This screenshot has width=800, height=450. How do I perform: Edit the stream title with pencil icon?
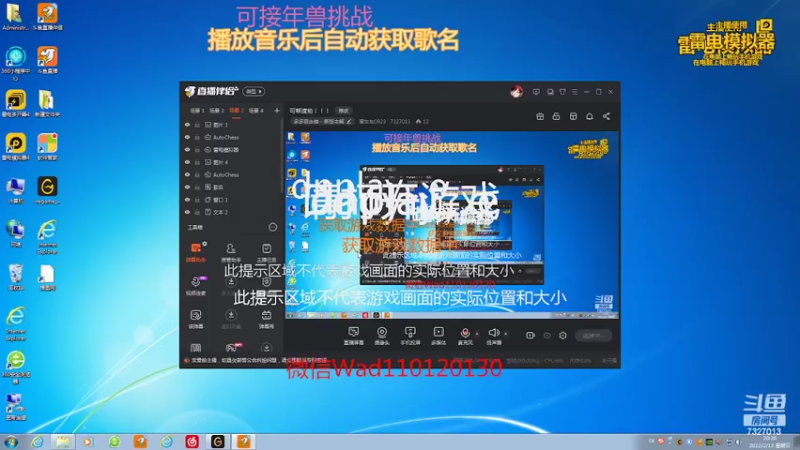[x=349, y=121]
